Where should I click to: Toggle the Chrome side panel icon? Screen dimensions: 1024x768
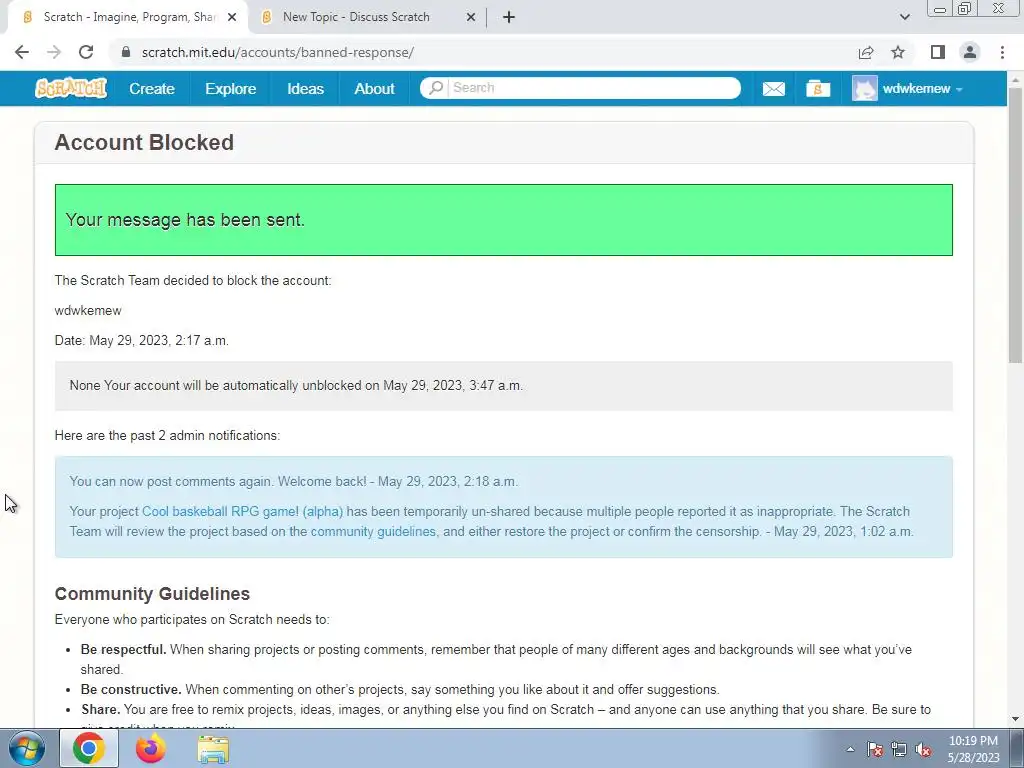point(938,52)
